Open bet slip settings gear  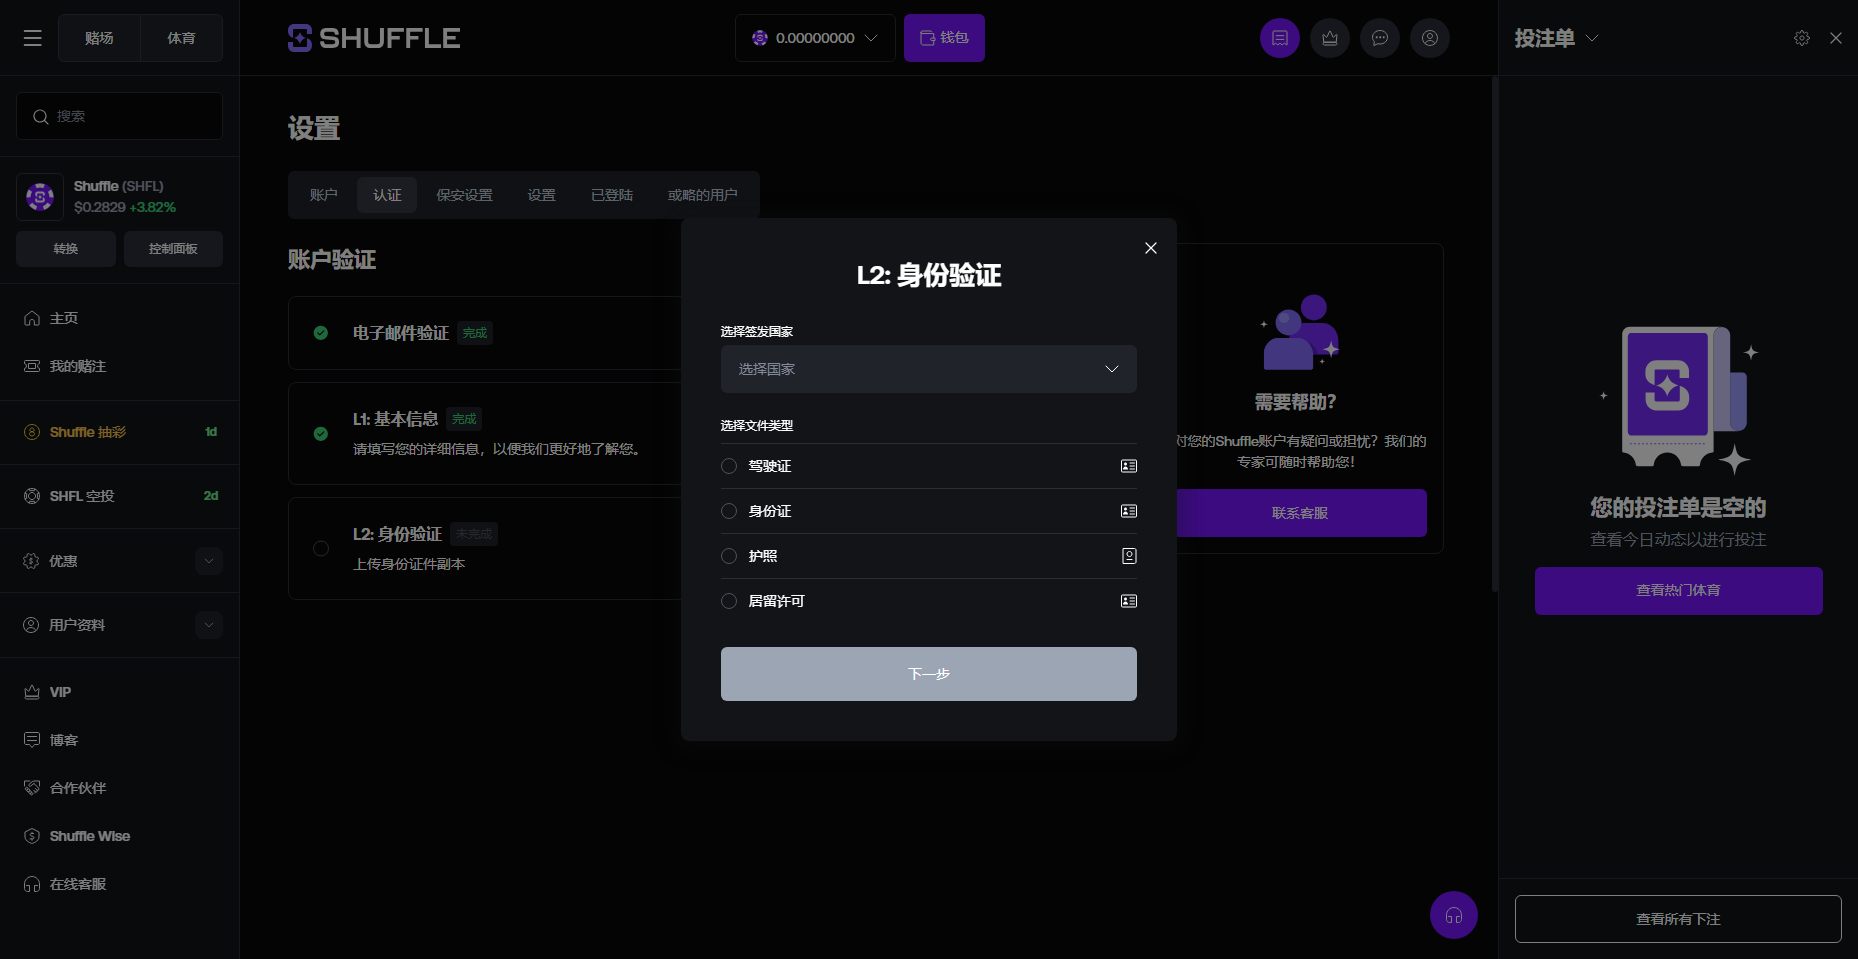point(1802,38)
